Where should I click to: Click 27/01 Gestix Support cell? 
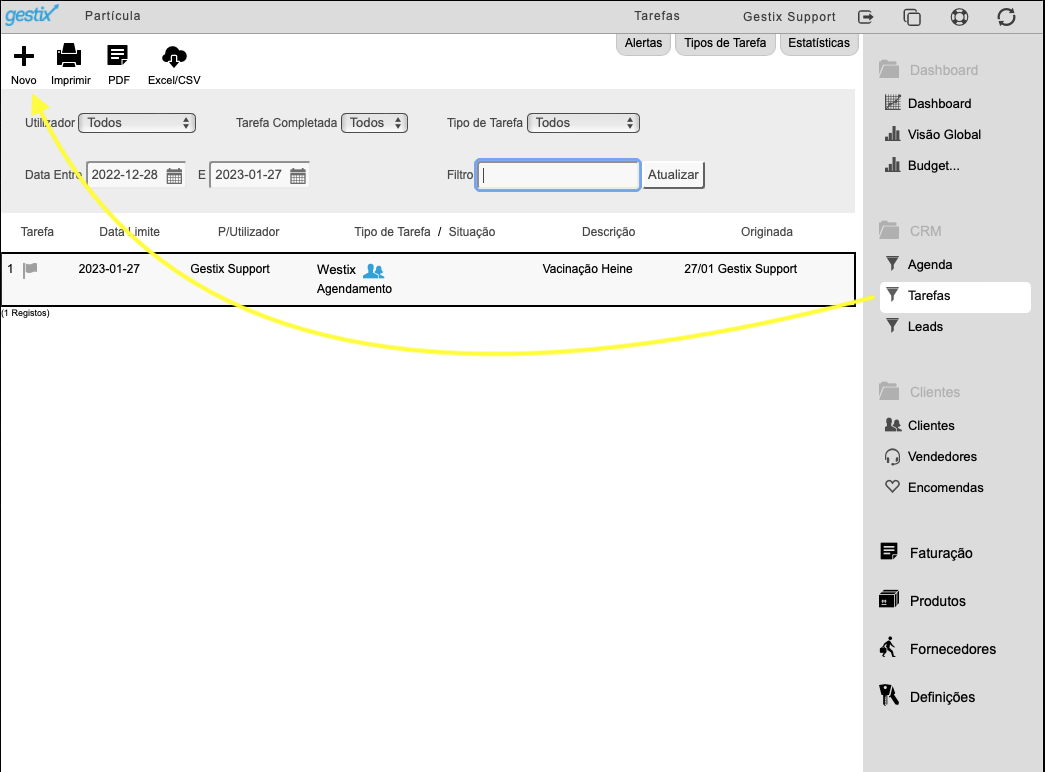(740, 269)
